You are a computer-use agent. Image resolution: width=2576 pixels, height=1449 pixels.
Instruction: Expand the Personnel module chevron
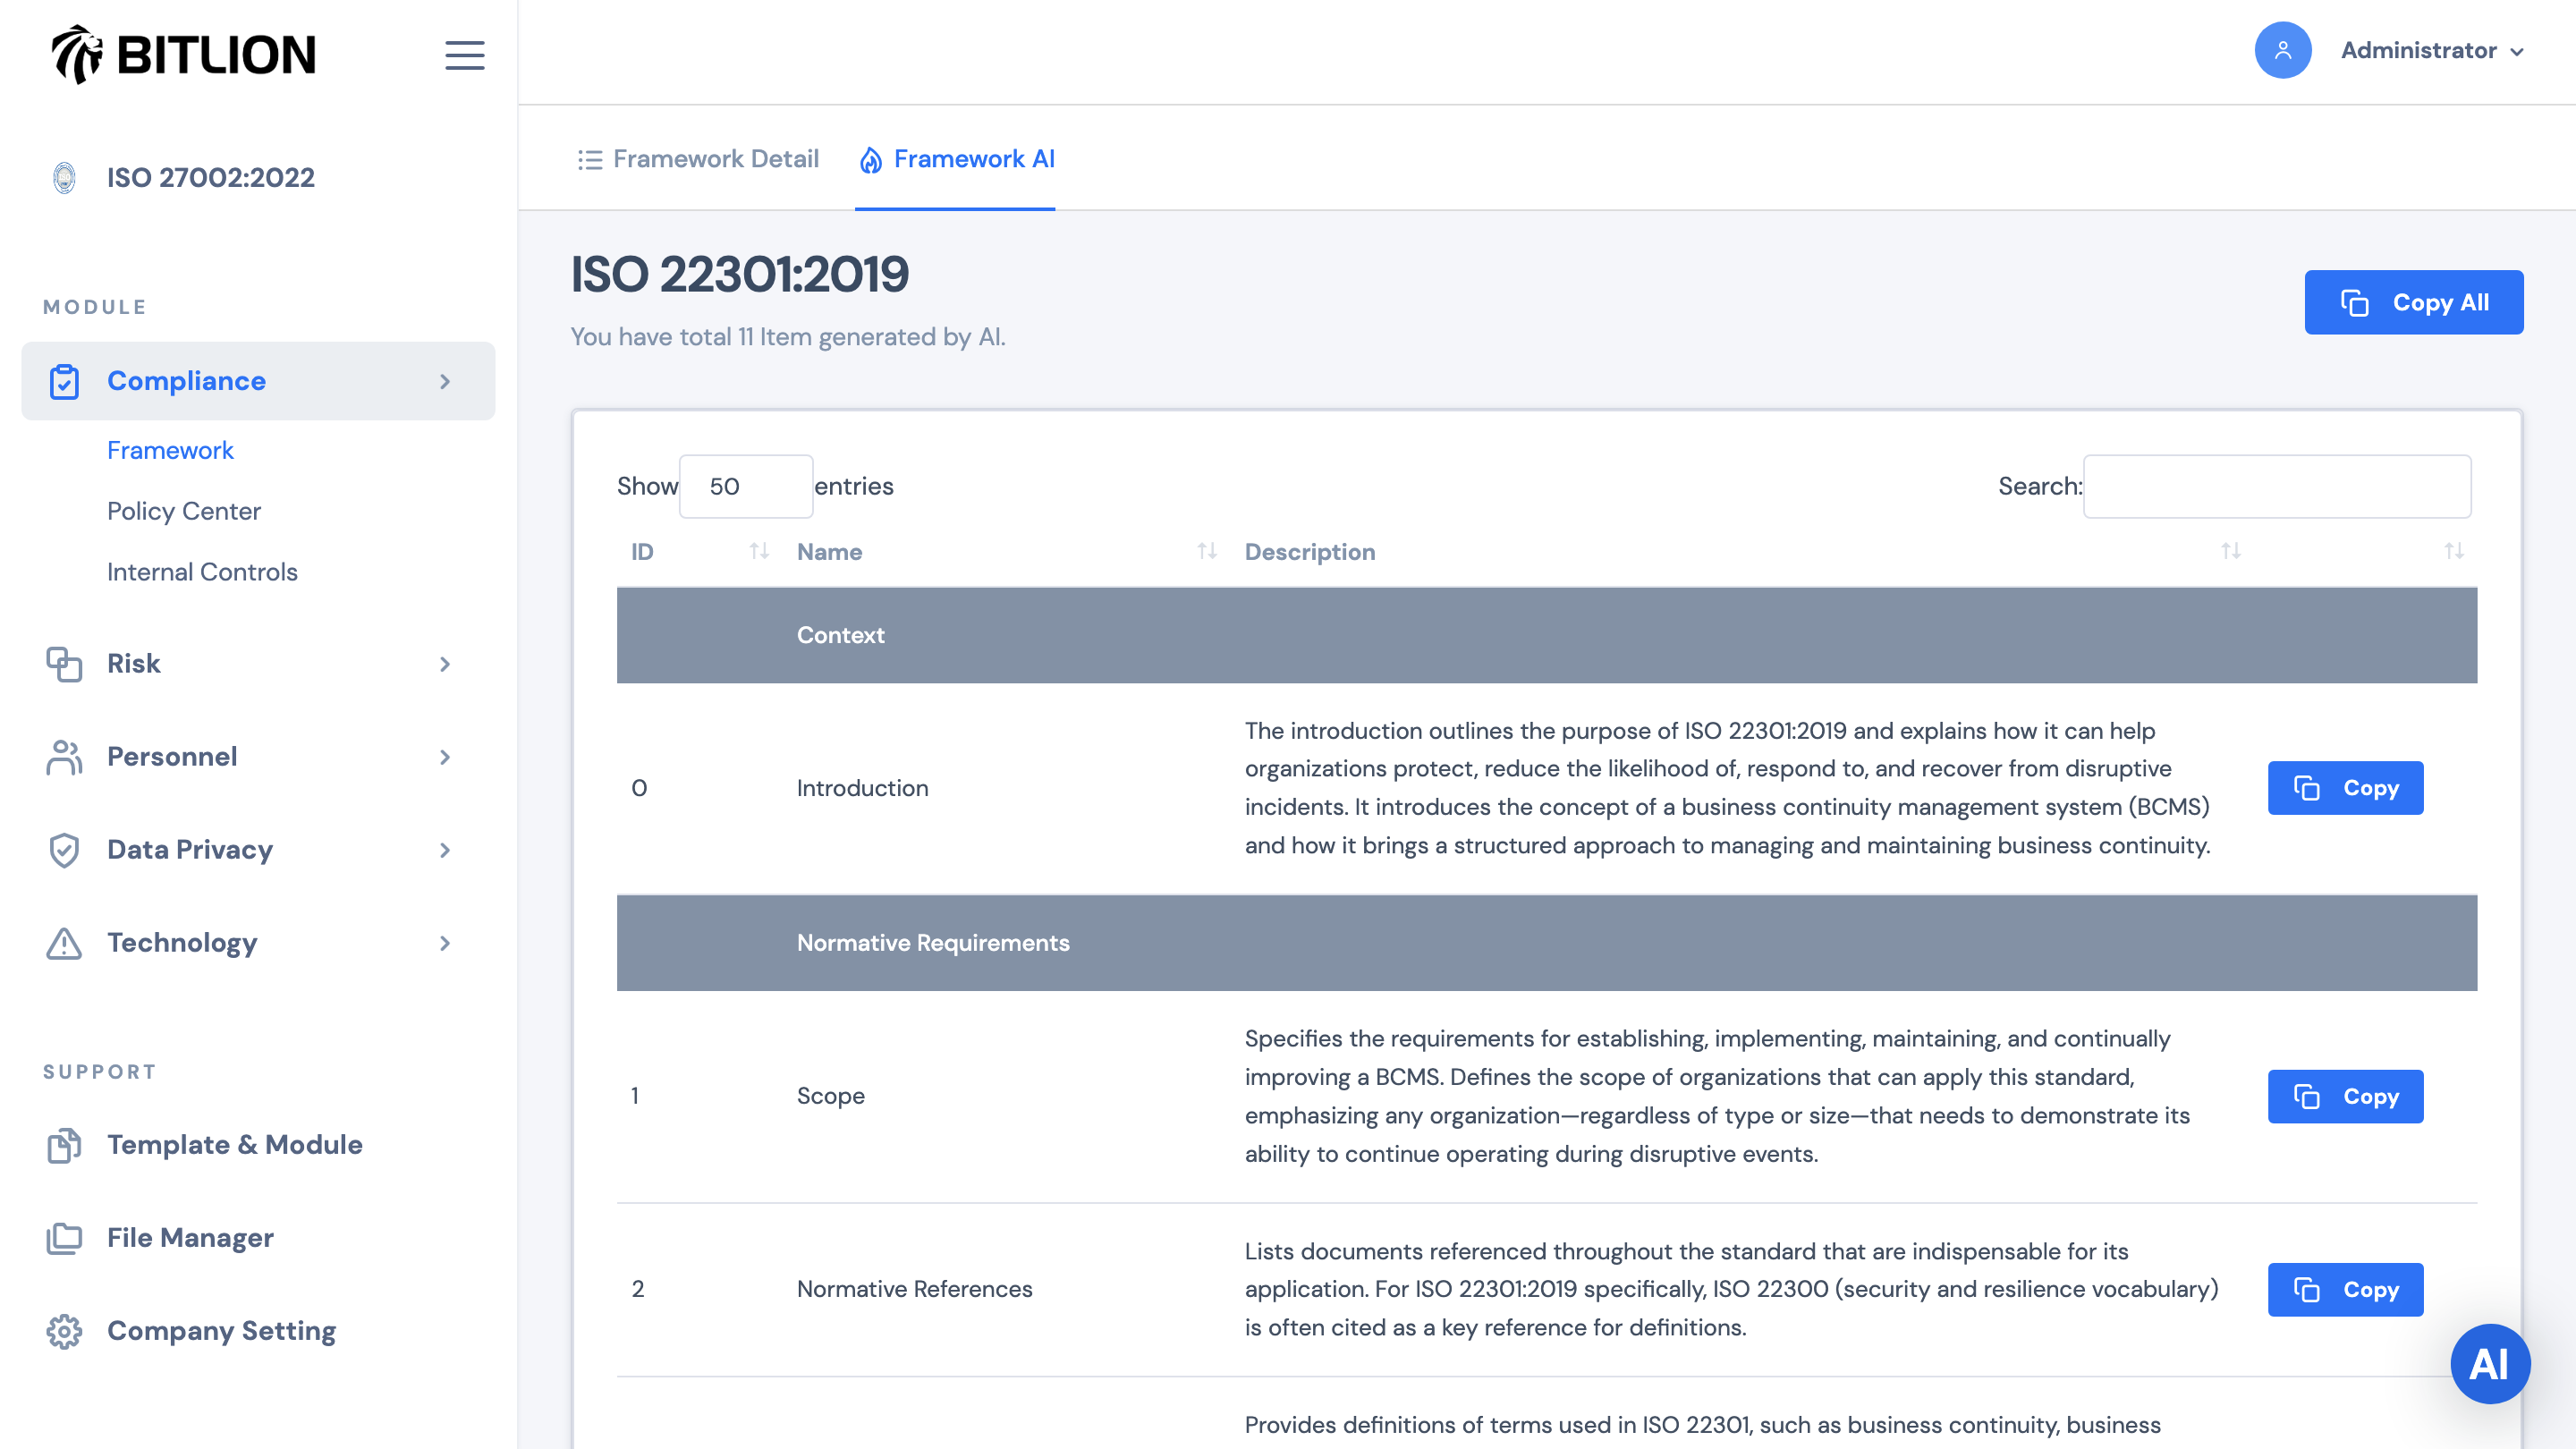click(445, 757)
